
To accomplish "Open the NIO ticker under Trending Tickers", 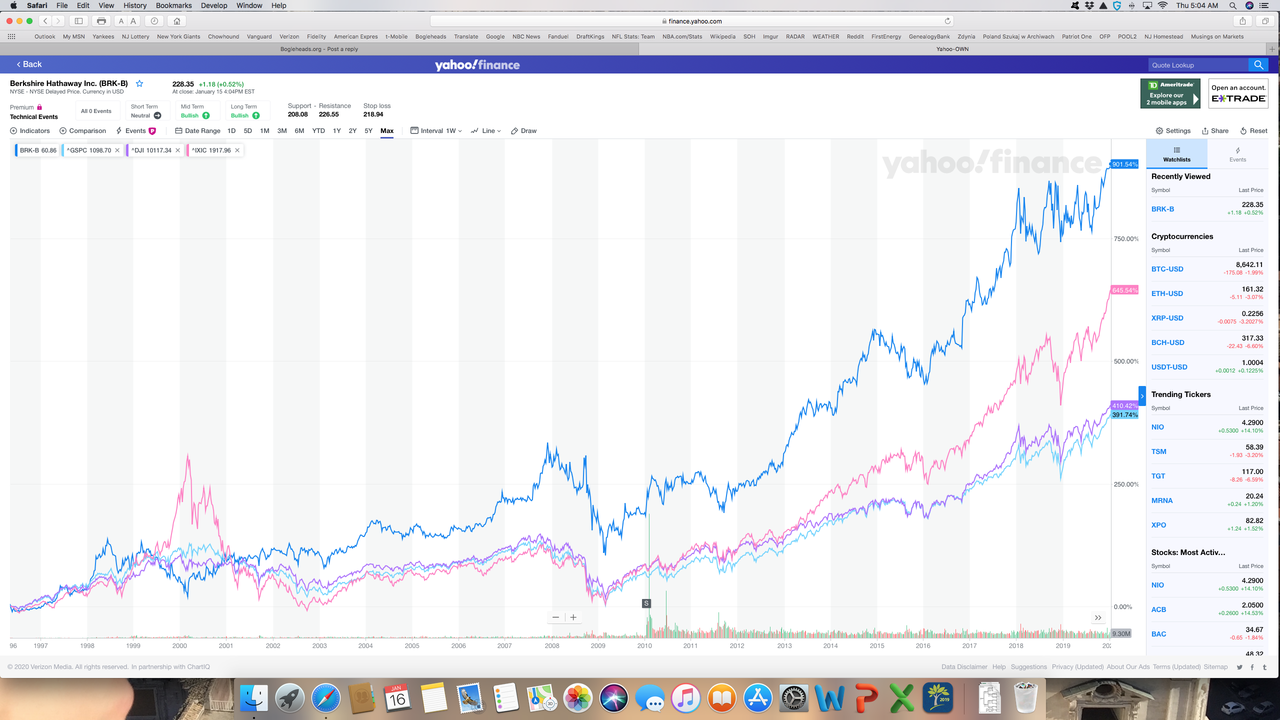I will coord(1157,427).
